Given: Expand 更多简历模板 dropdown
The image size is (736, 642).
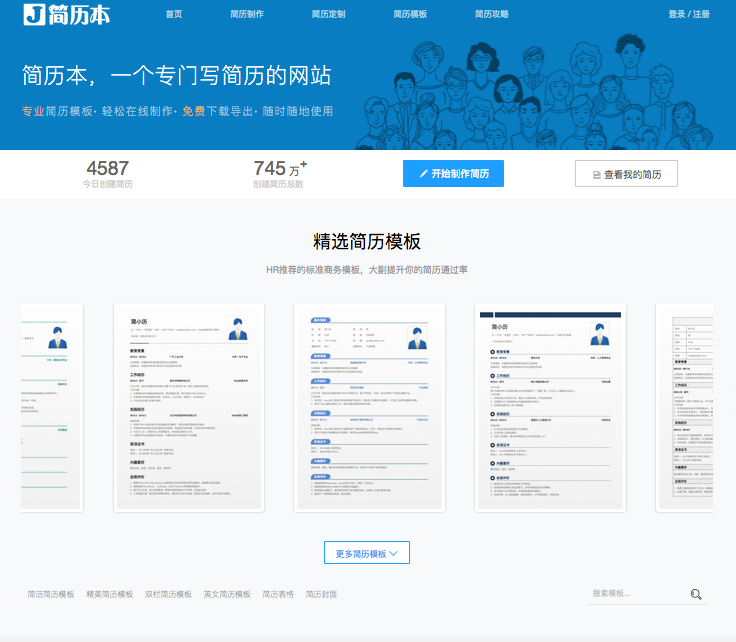Looking at the screenshot, I should tap(367, 553).
